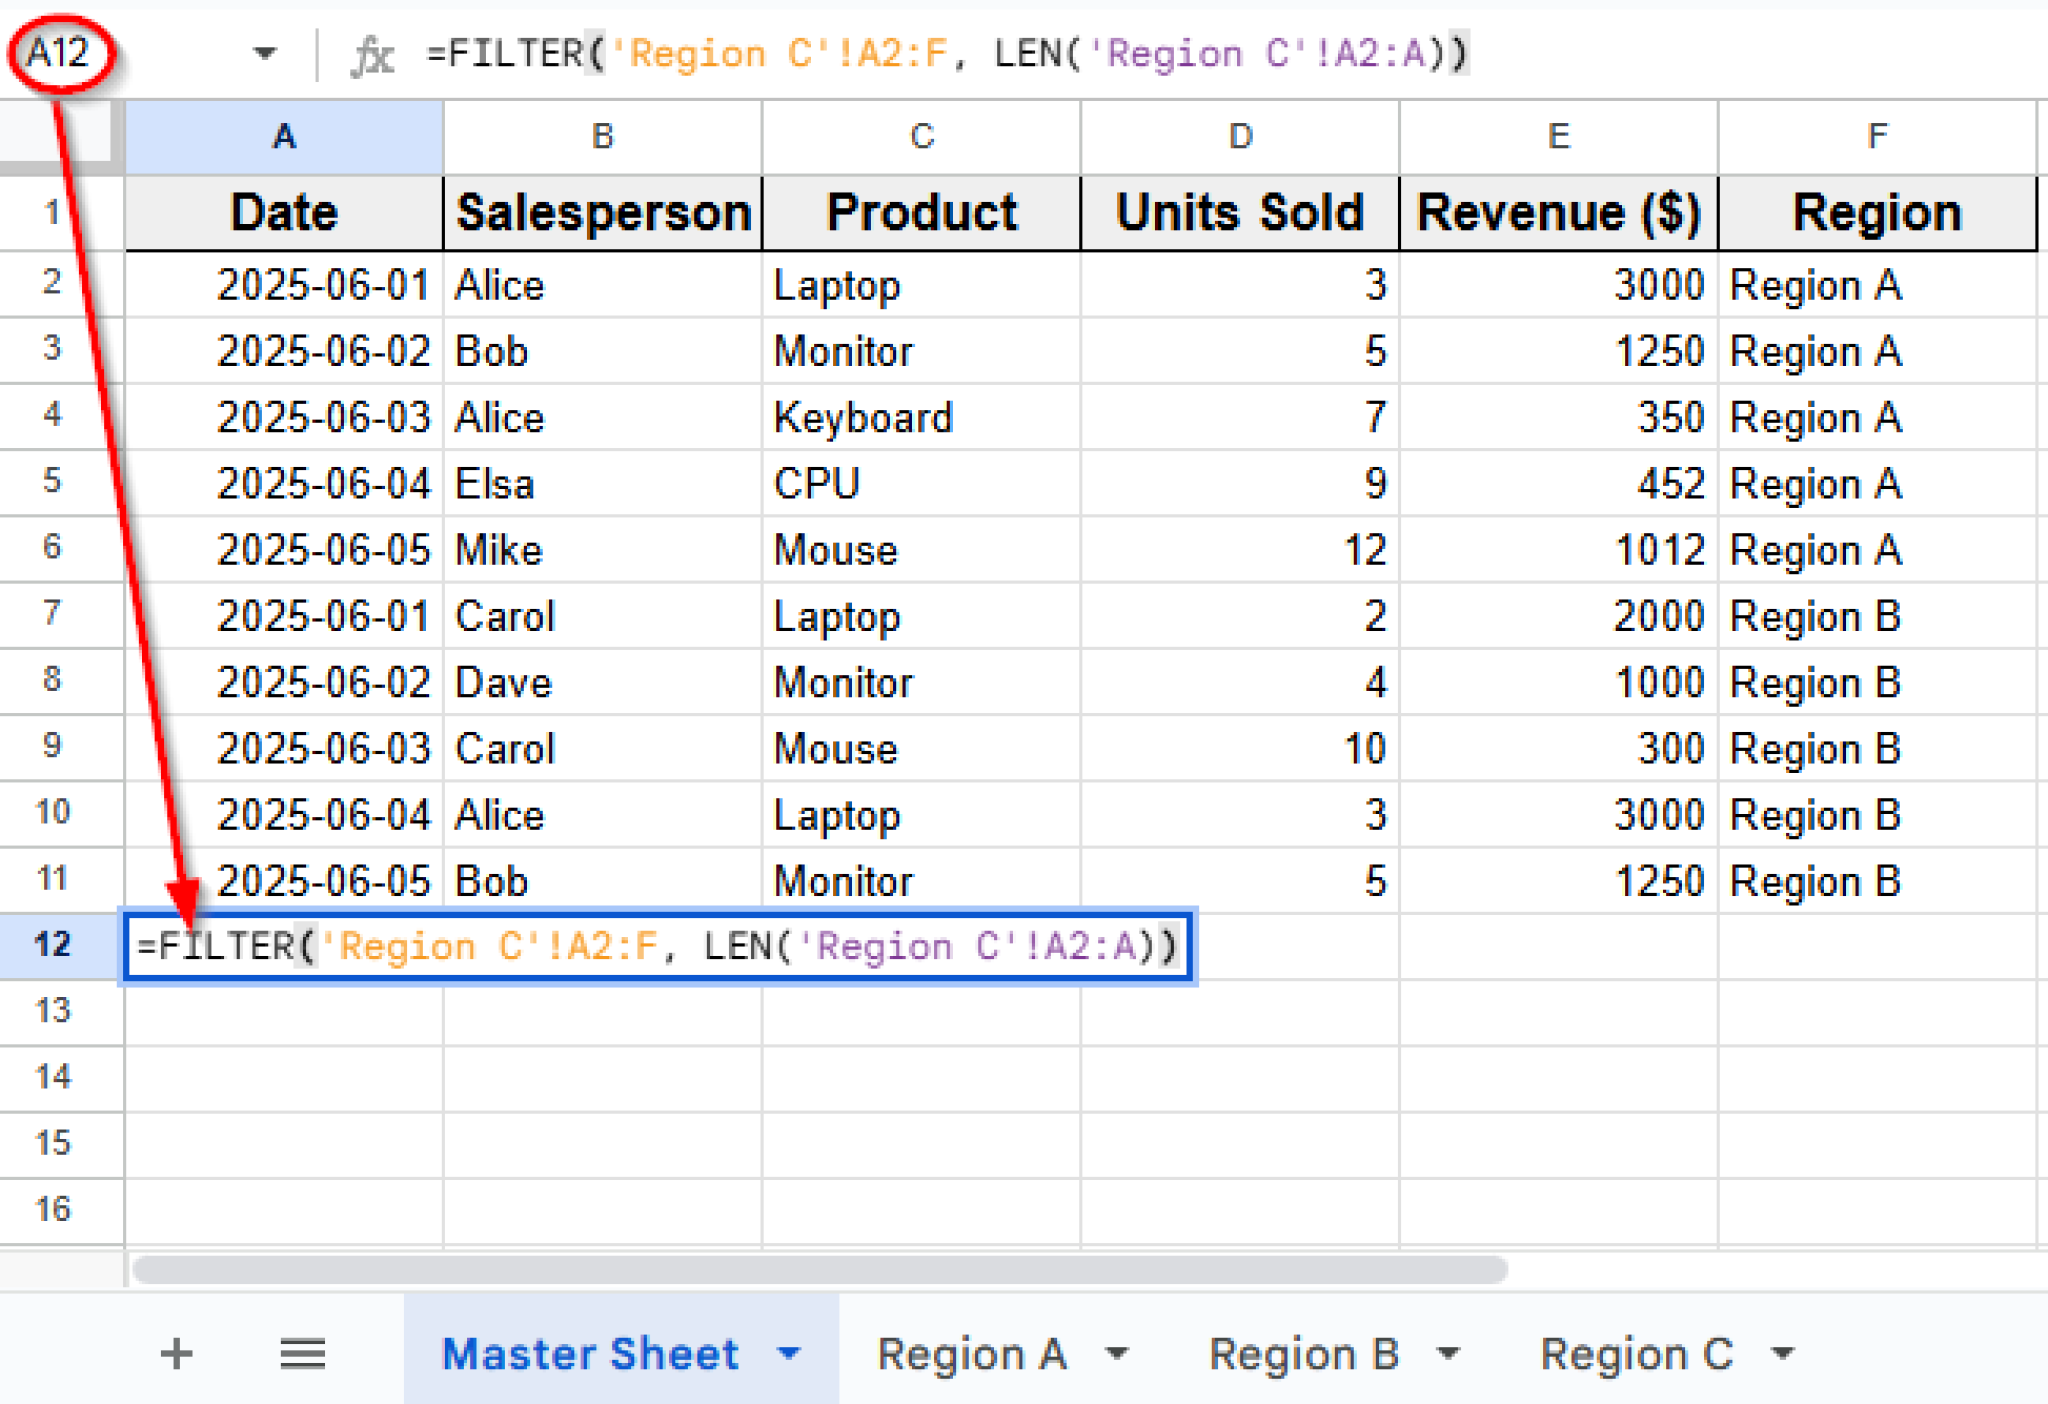Switch to the Region B sheet tab
The width and height of the screenshot is (2048, 1404).
1303,1354
